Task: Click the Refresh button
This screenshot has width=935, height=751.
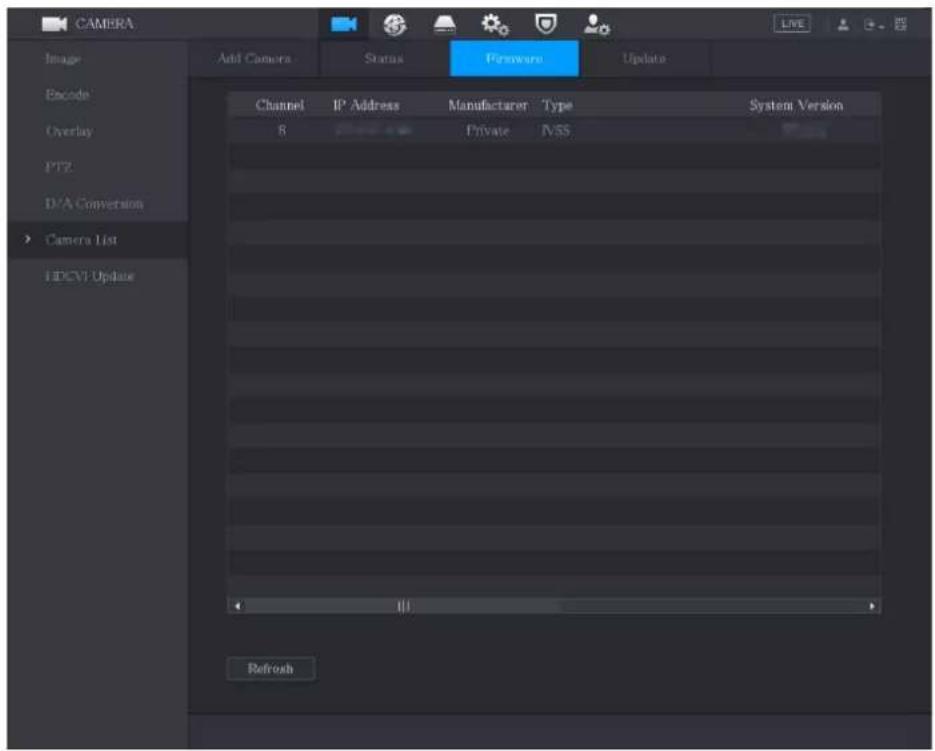Action: coord(271,669)
